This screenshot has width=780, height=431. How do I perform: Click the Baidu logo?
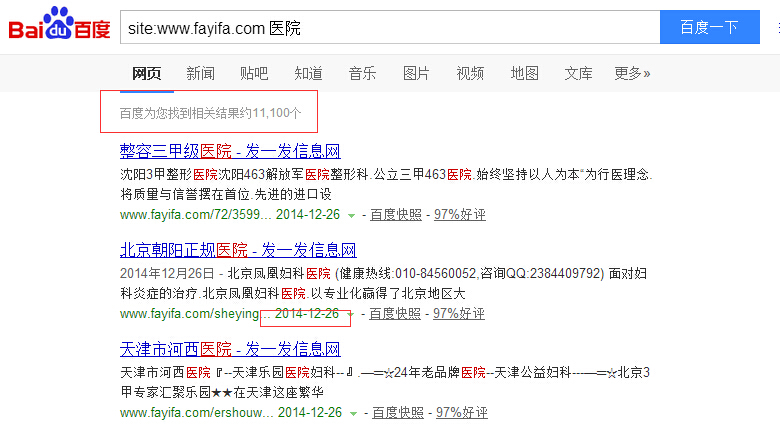tap(59, 23)
